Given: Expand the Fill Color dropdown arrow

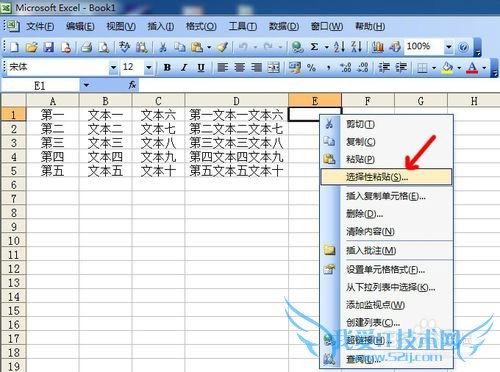Looking at the screenshot, I should (x=459, y=68).
